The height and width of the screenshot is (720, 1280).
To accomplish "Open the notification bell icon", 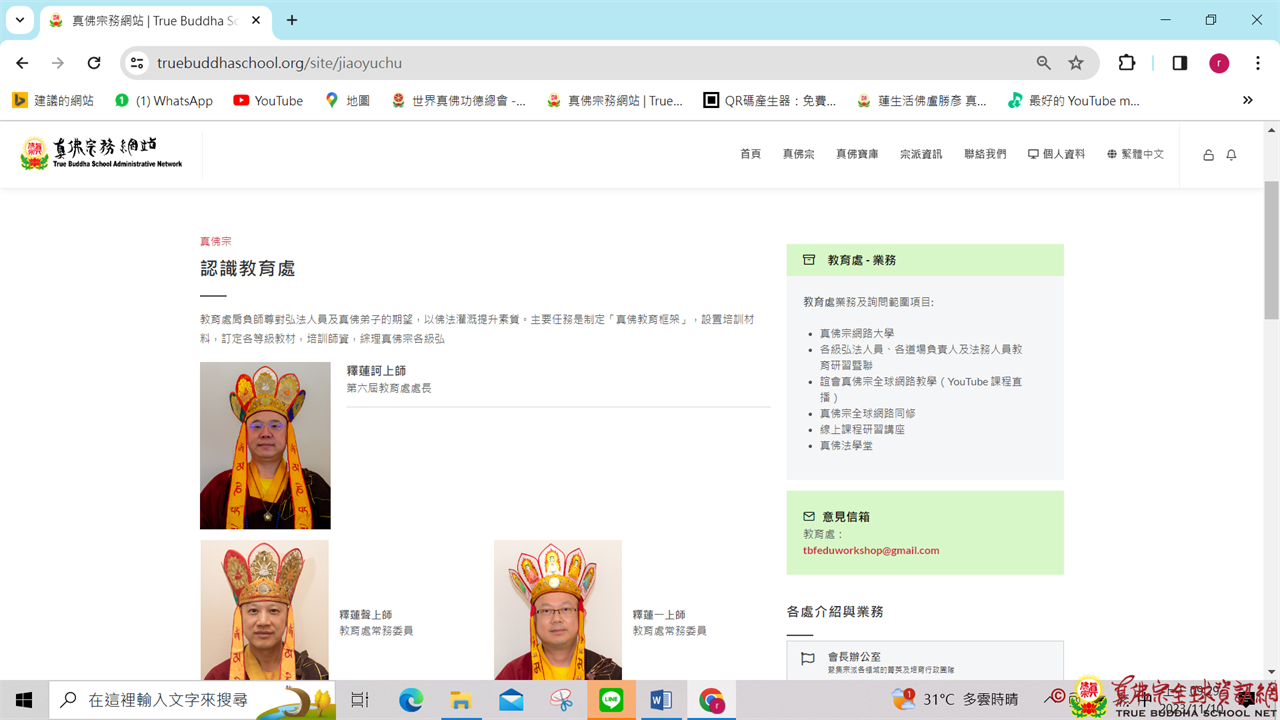I will (1231, 155).
